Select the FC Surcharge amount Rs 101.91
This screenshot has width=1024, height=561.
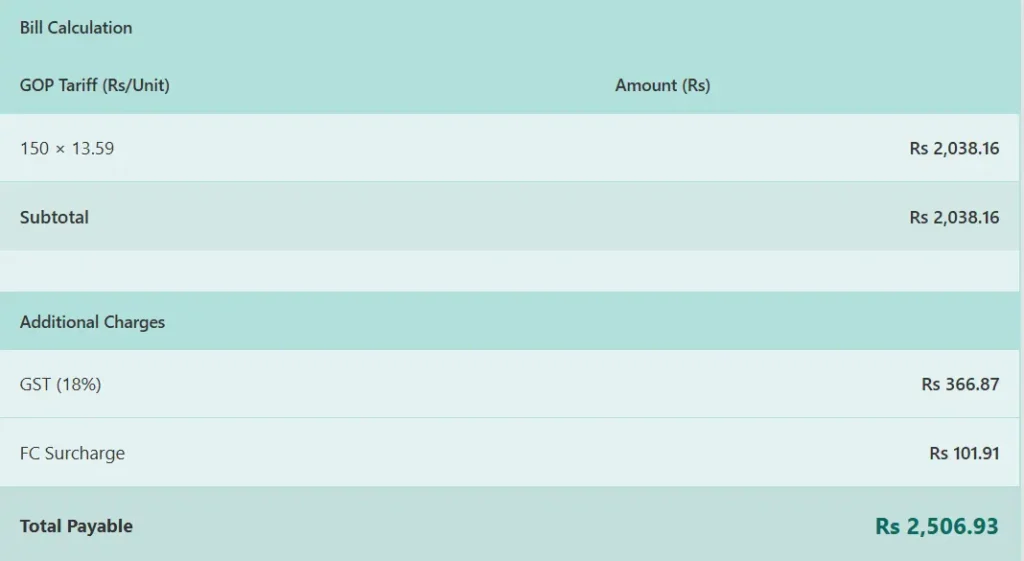click(x=964, y=453)
